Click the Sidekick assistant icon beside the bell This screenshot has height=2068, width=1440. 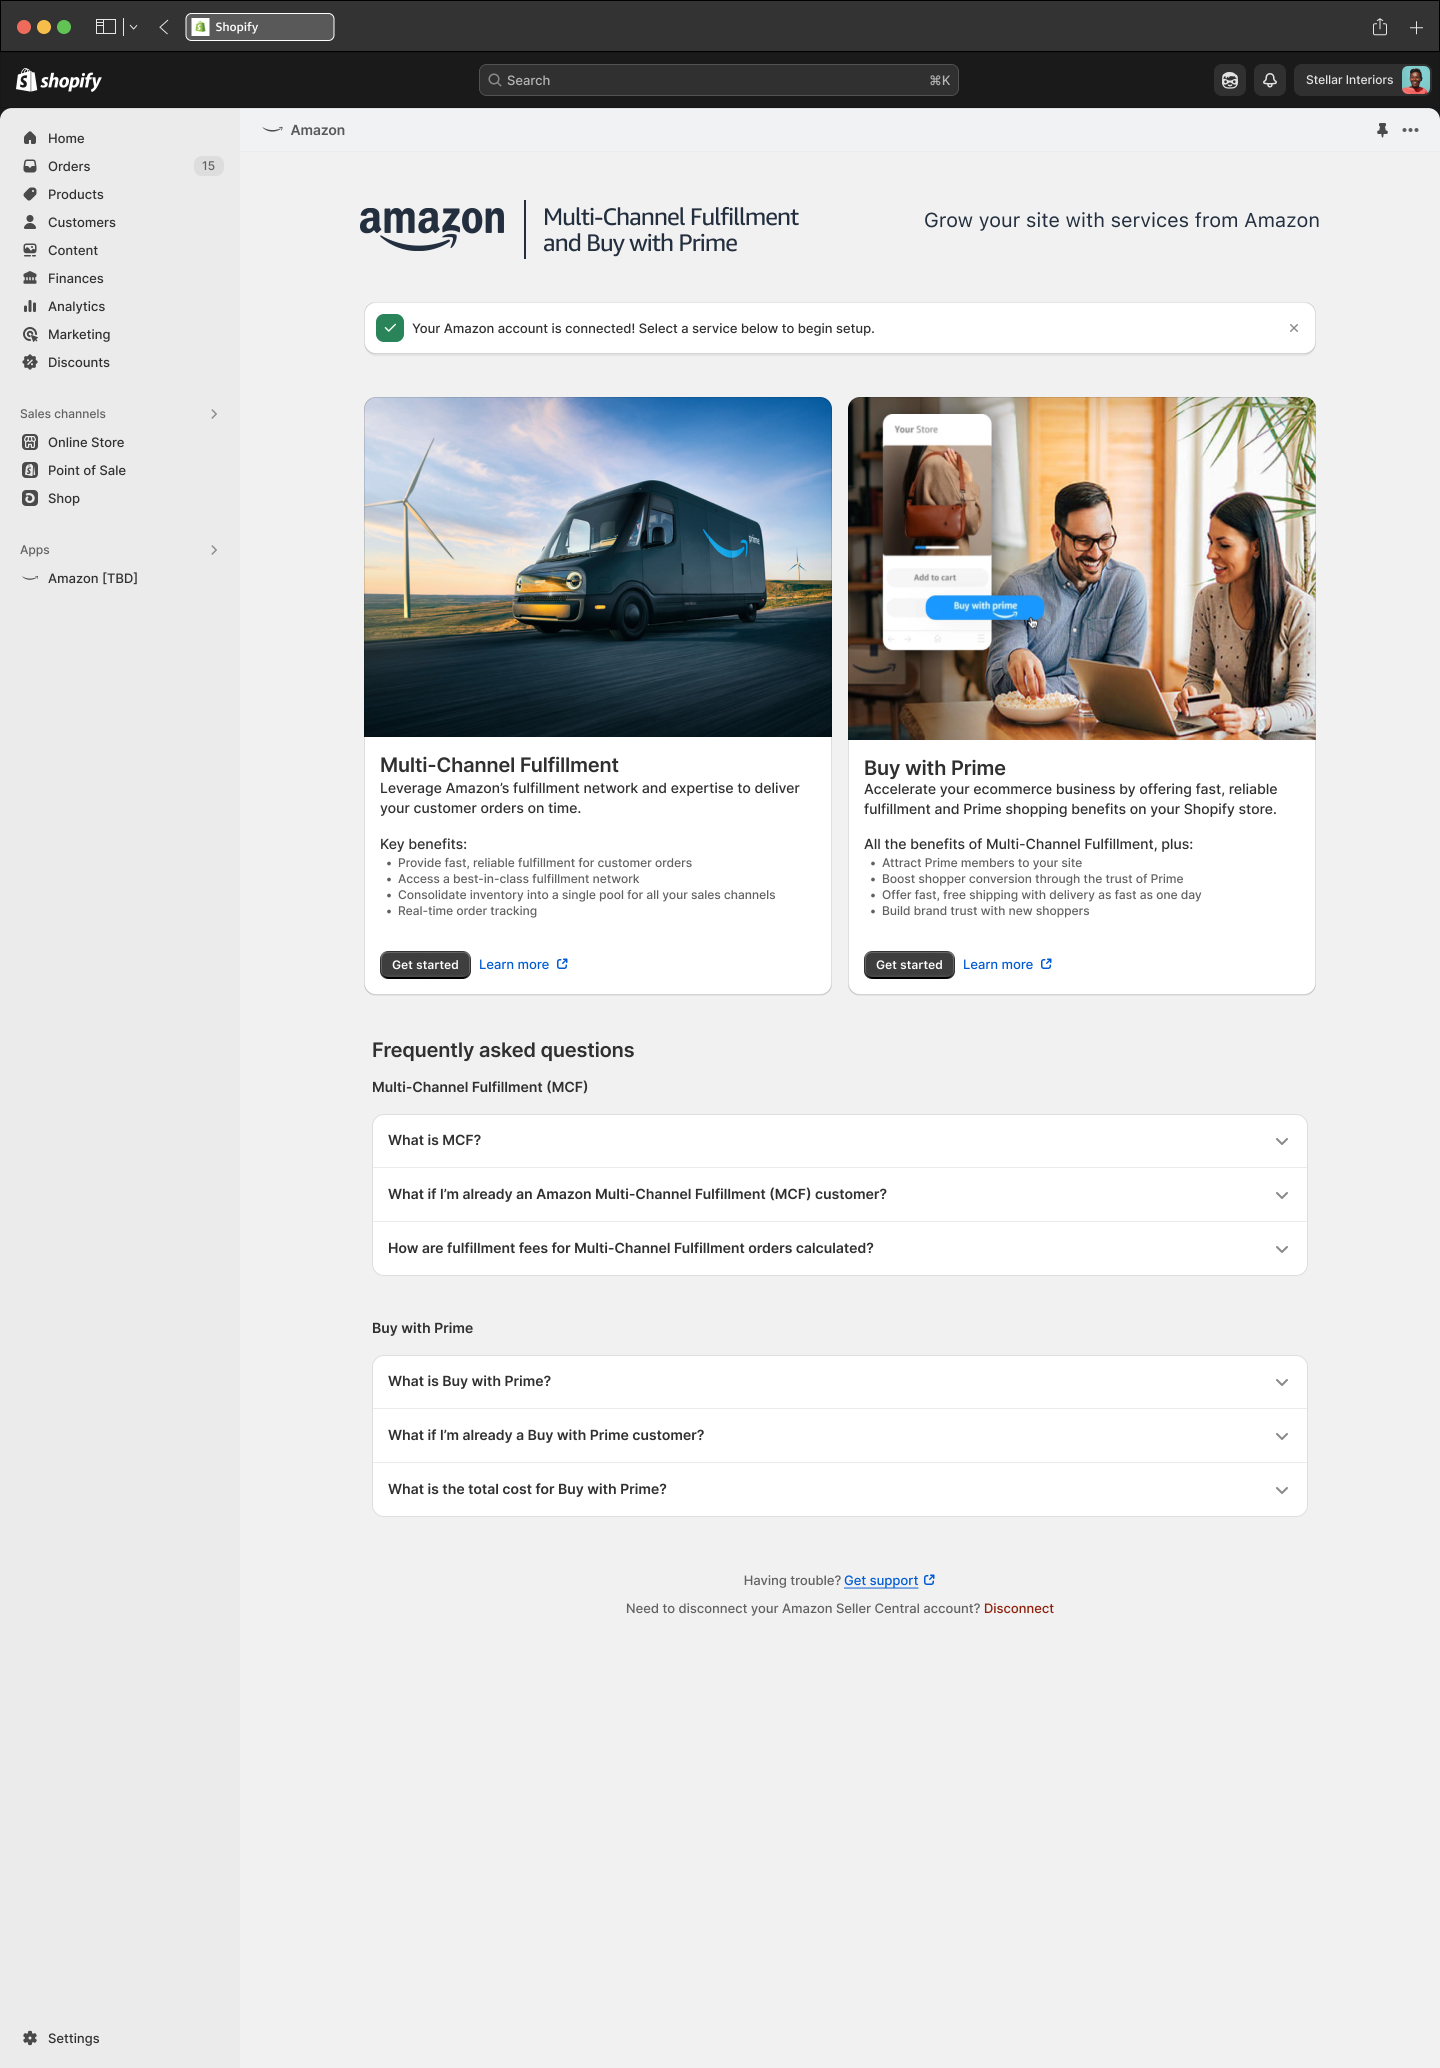(1230, 80)
